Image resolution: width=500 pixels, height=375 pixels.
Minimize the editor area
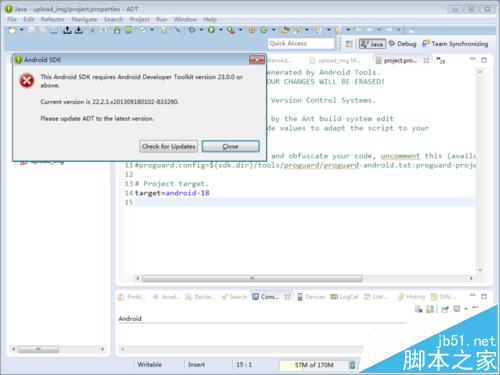[473, 59]
